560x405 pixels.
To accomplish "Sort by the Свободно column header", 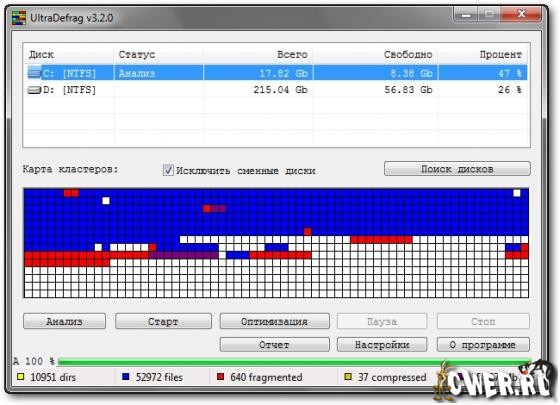I will tap(375, 55).
